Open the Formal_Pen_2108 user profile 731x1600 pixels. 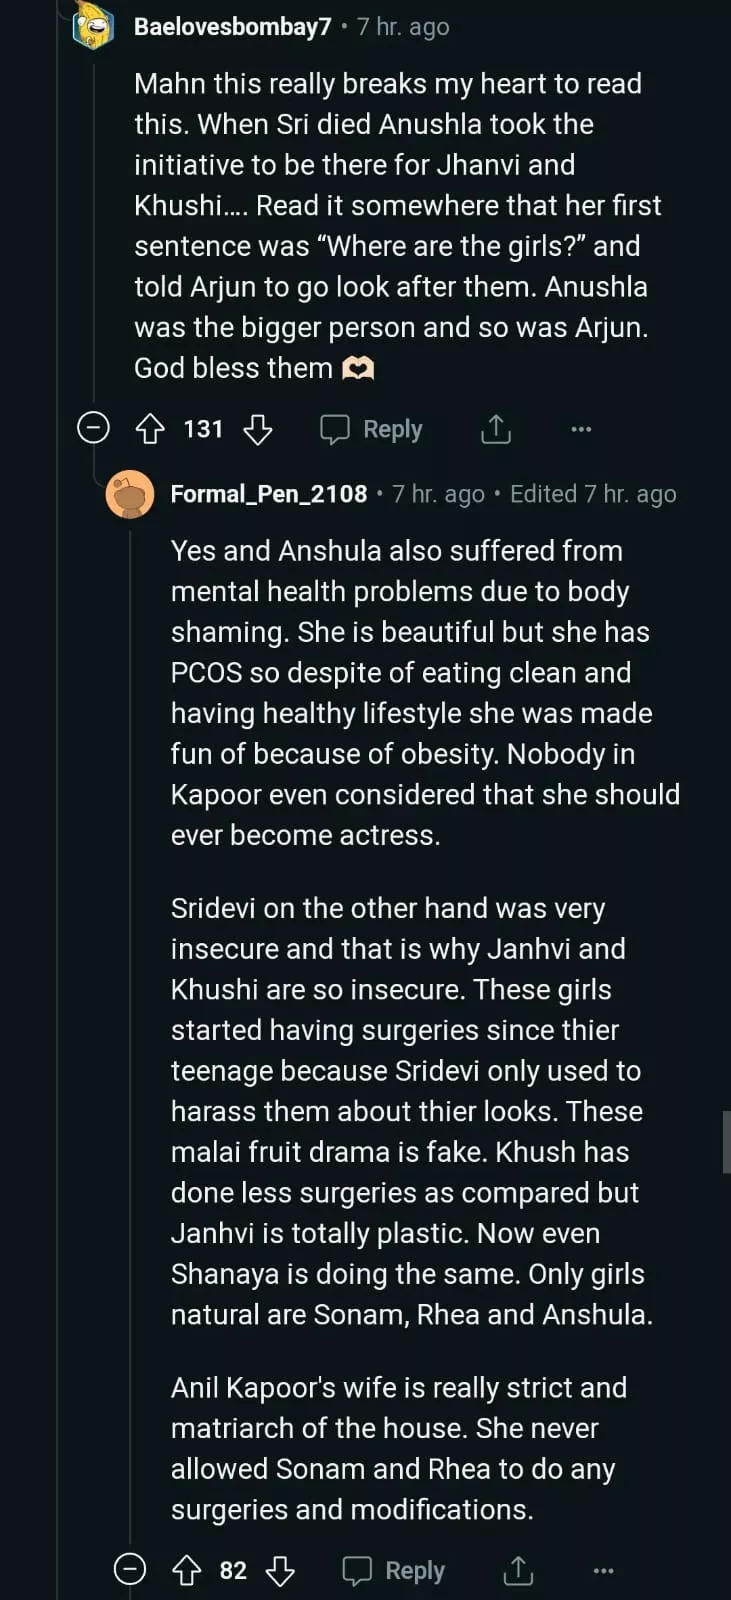point(269,494)
